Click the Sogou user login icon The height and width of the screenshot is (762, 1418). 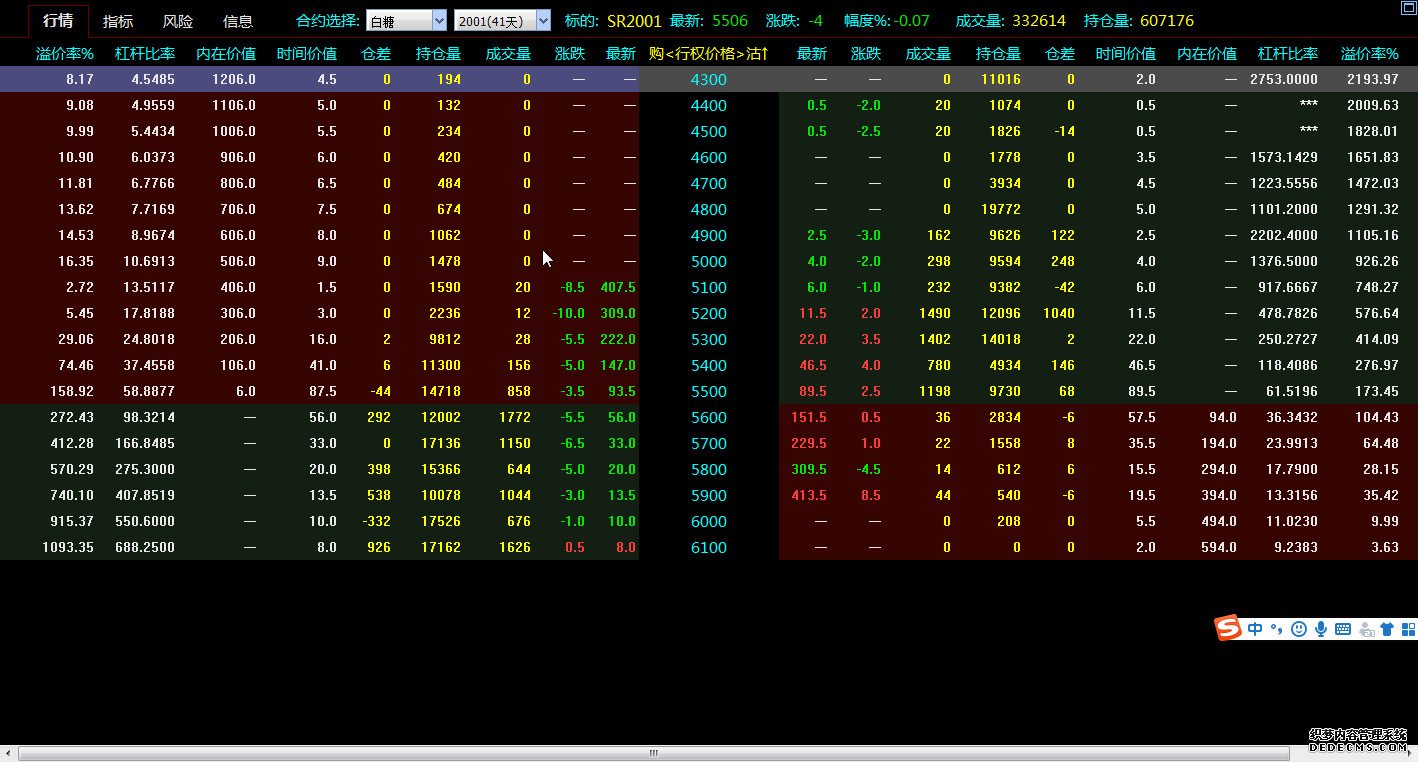1365,629
